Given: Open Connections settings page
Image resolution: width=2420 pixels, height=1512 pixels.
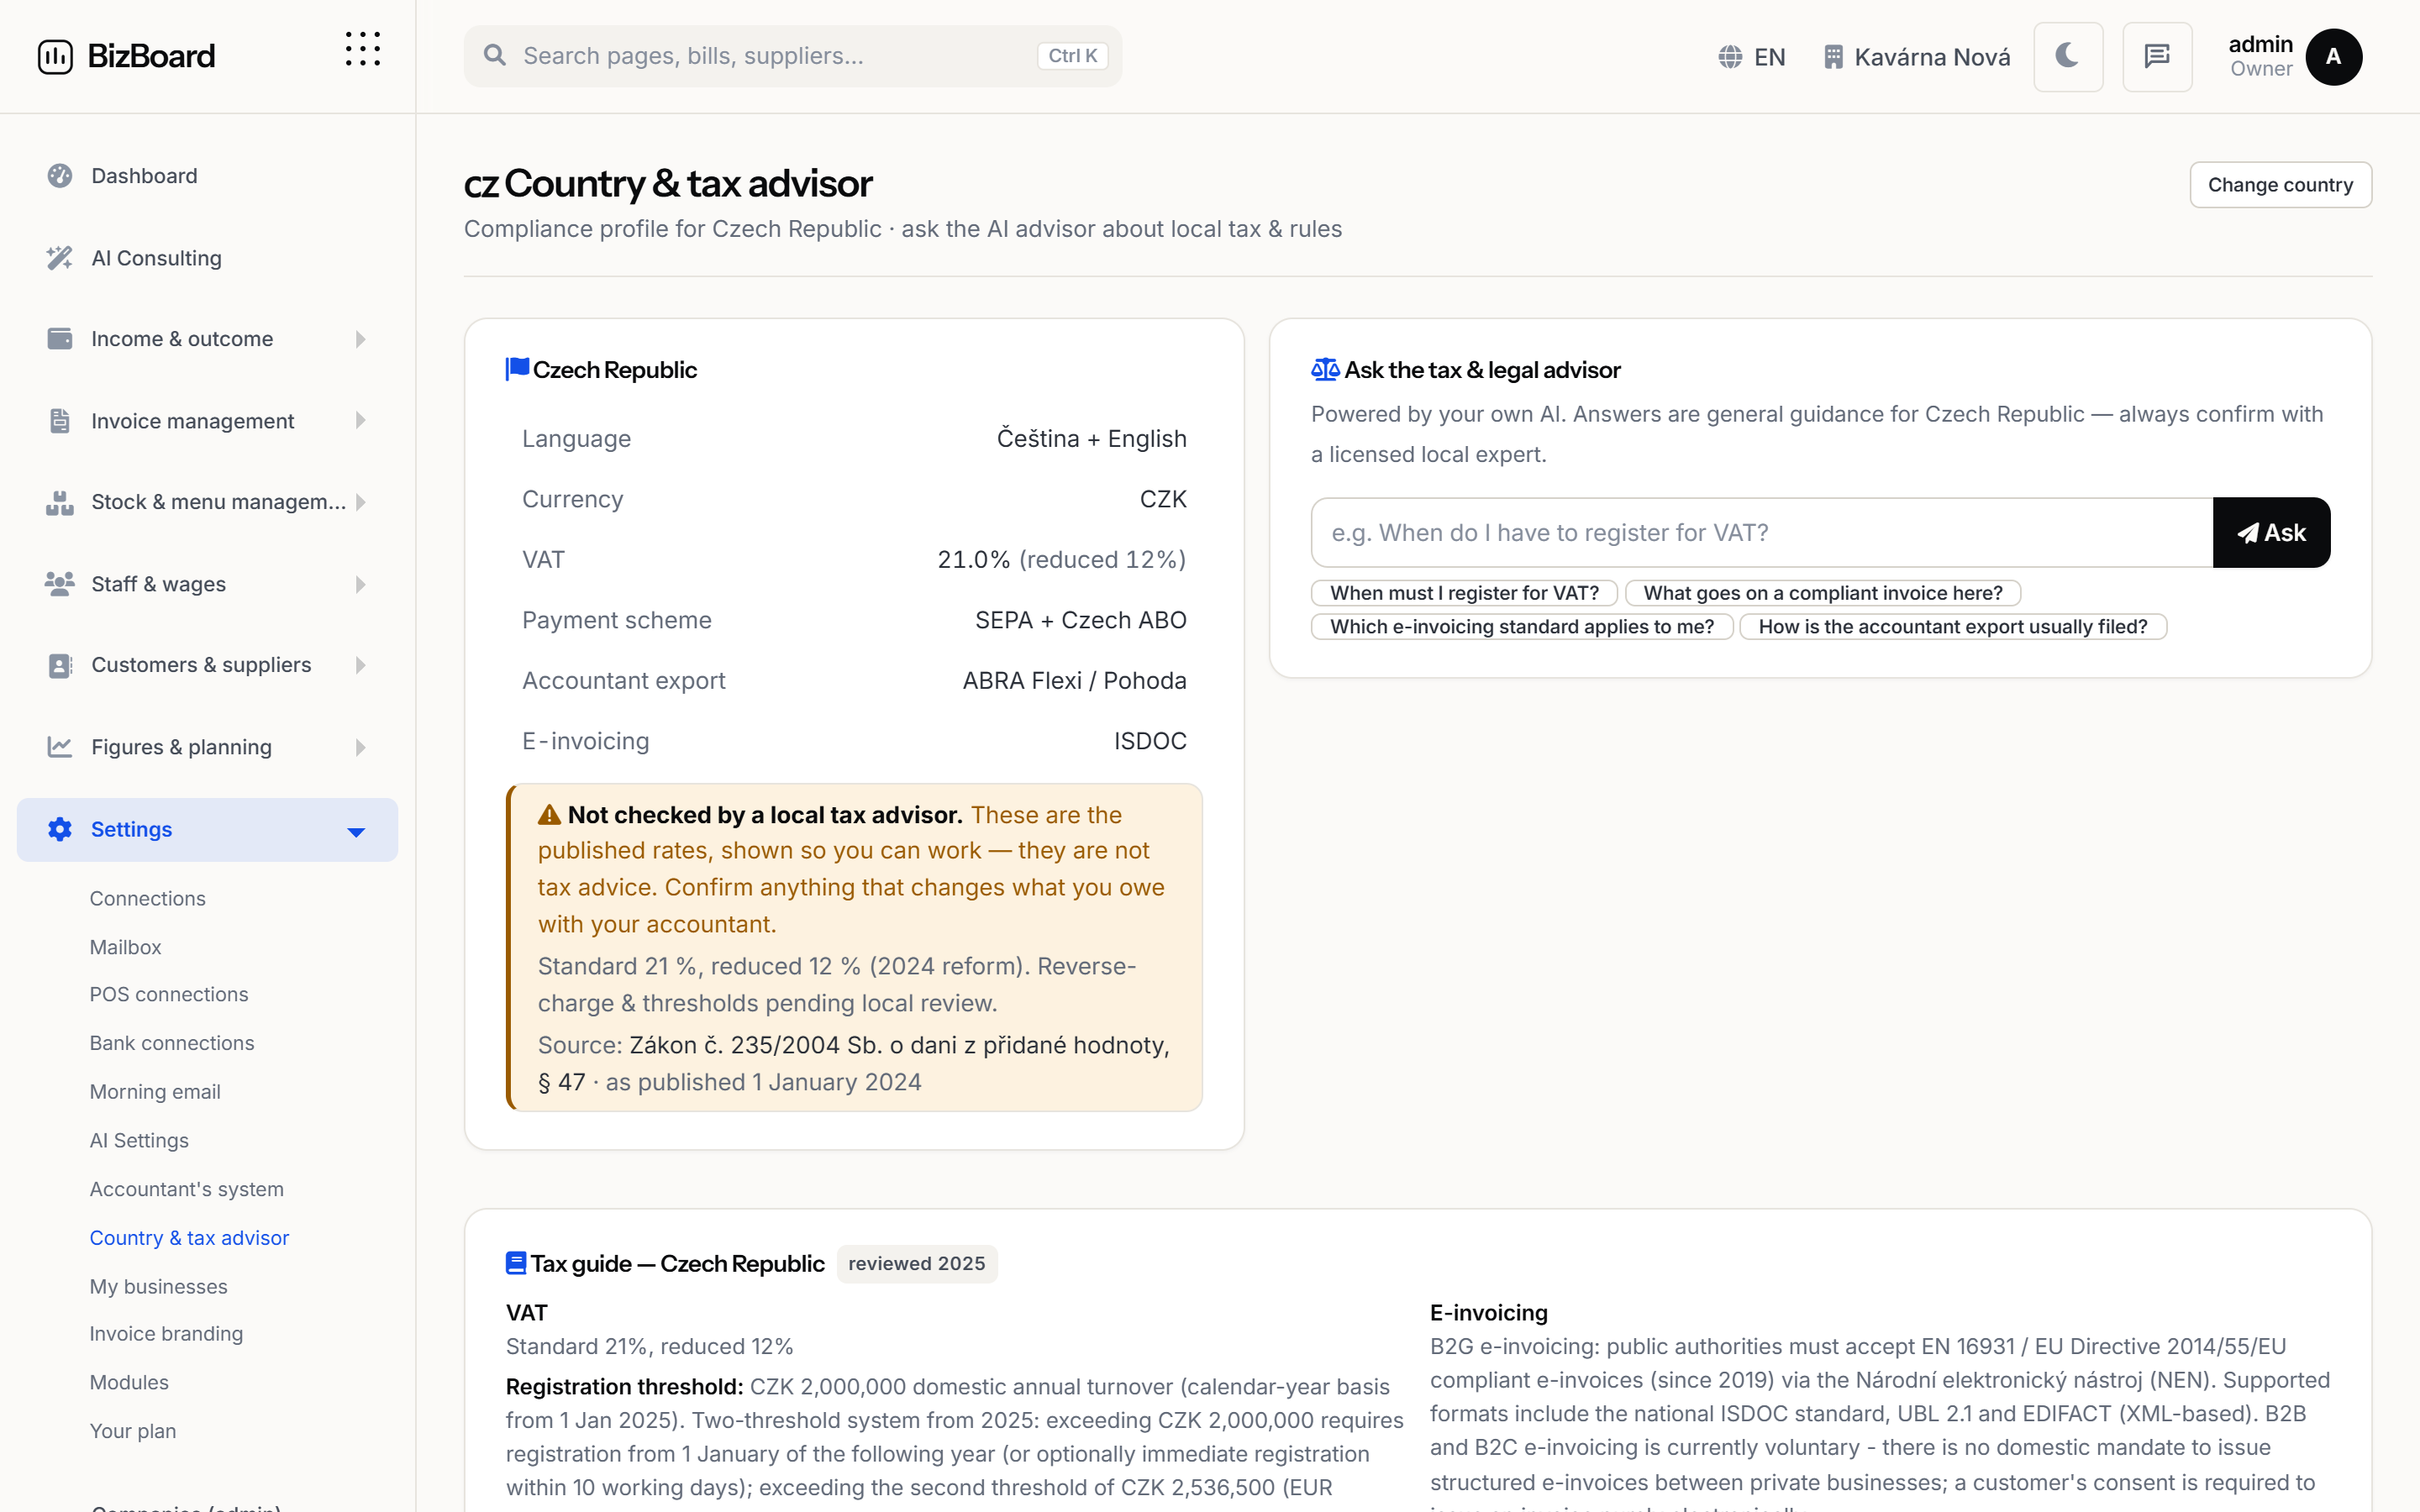Looking at the screenshot, I should (x=147, y=898).
